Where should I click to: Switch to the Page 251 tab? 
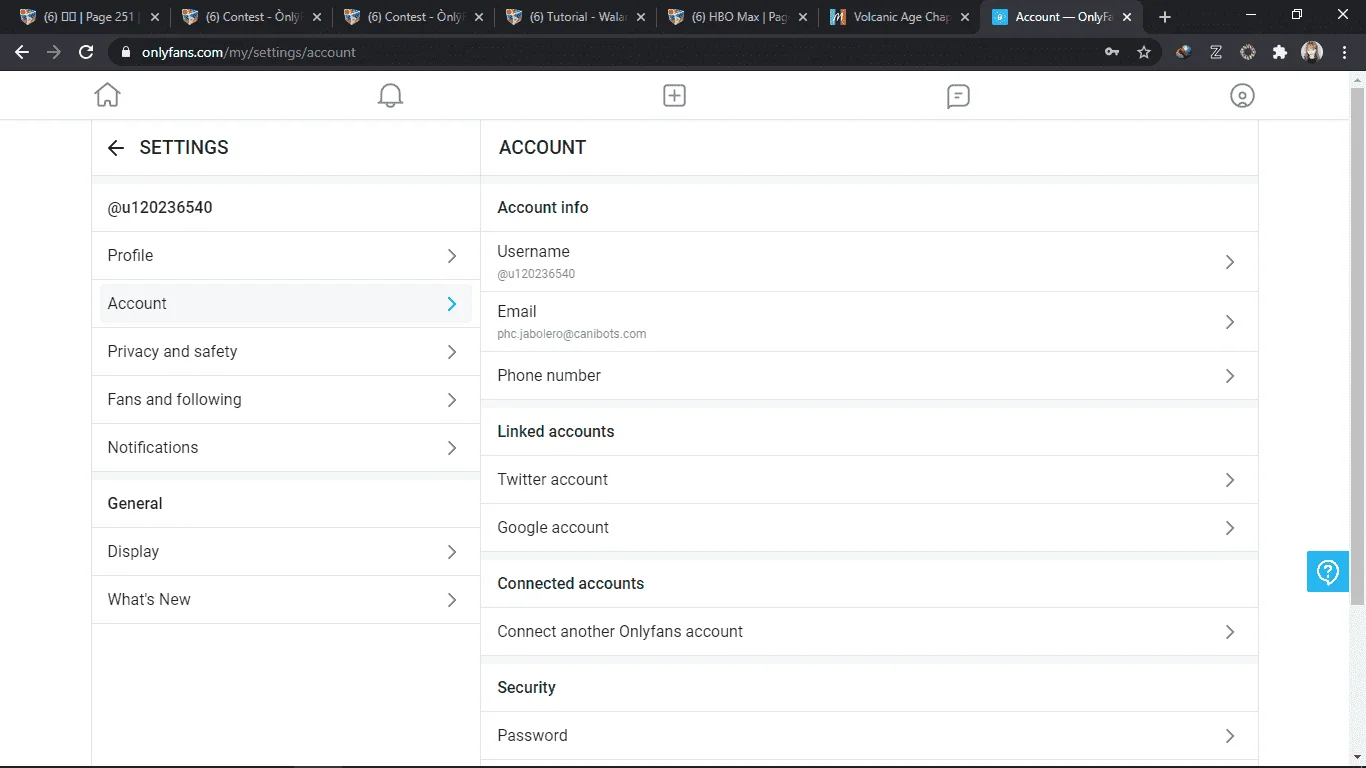[88, 17]
